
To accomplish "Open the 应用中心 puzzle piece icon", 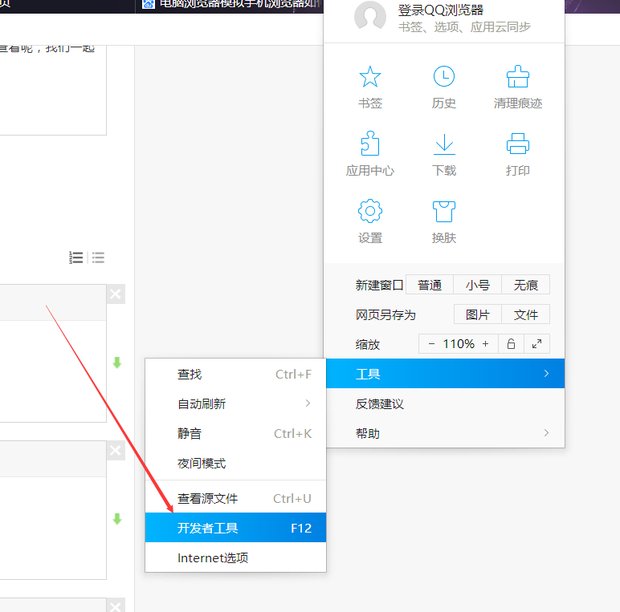I will [370, 144].
